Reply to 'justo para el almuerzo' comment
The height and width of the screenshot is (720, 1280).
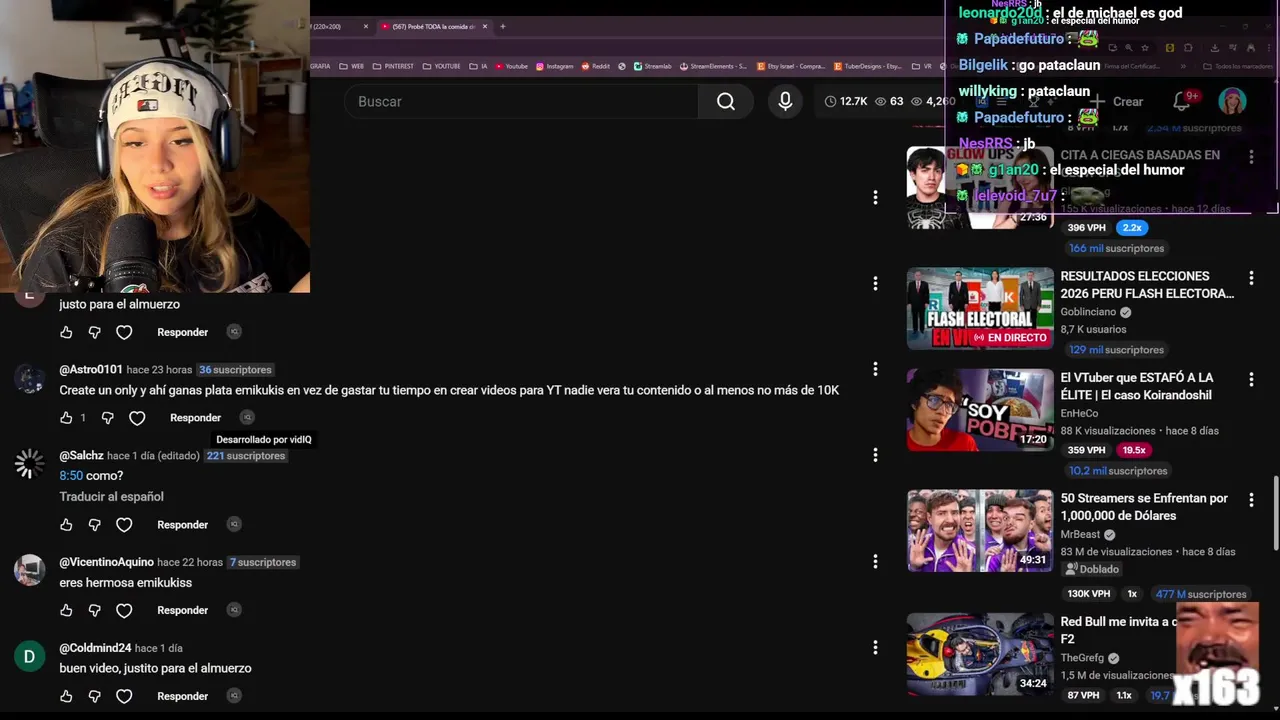coord(182,332)
